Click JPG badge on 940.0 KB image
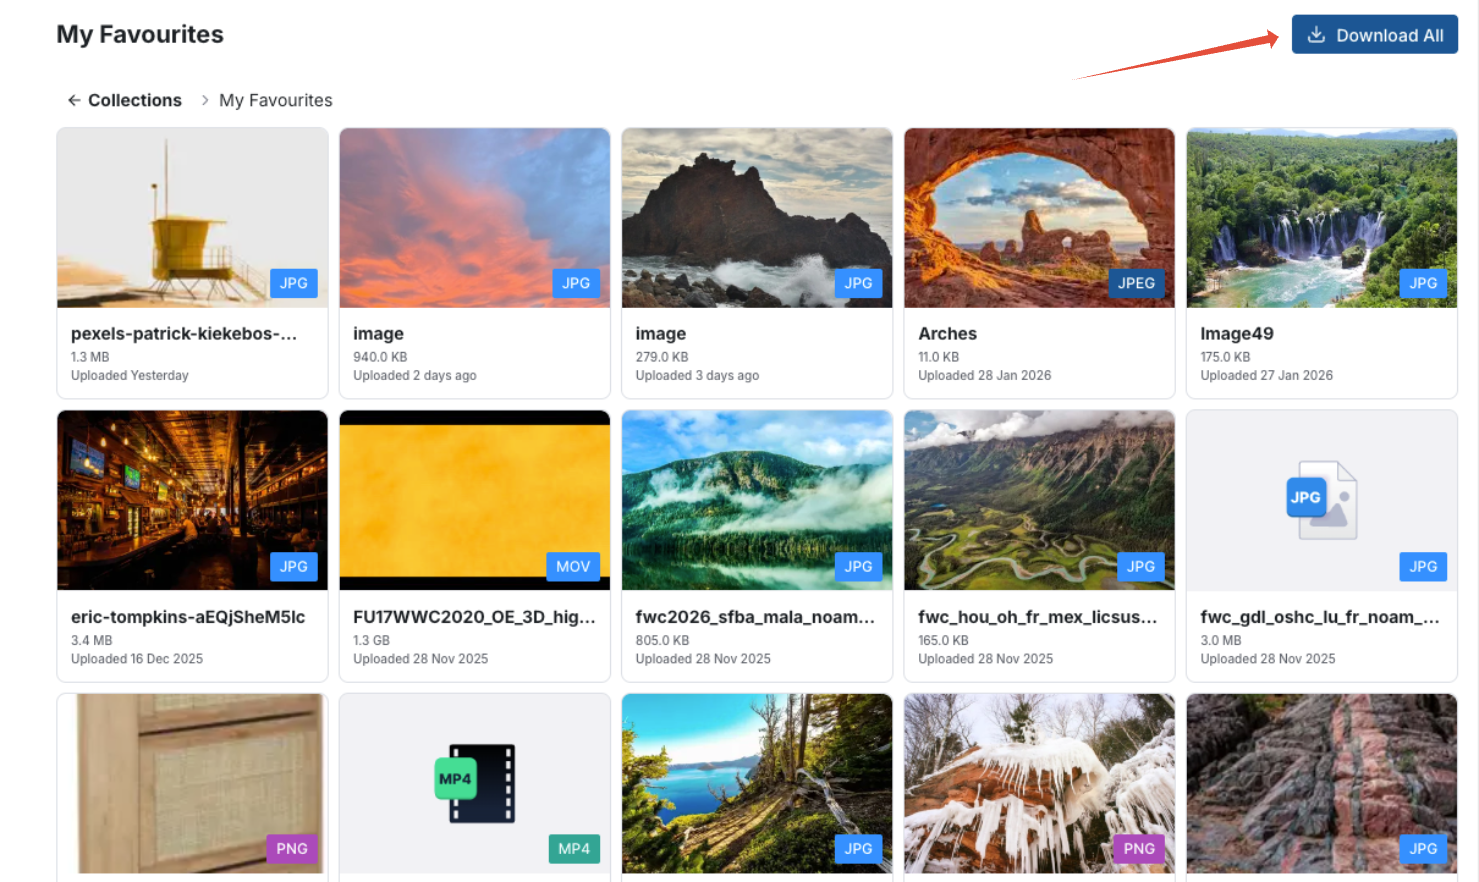The image size is (1479, 882). [576, 283]
